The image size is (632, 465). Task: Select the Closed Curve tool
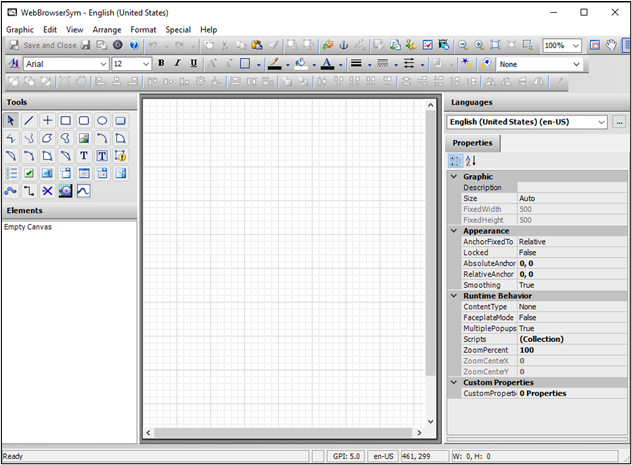point(66,138)
